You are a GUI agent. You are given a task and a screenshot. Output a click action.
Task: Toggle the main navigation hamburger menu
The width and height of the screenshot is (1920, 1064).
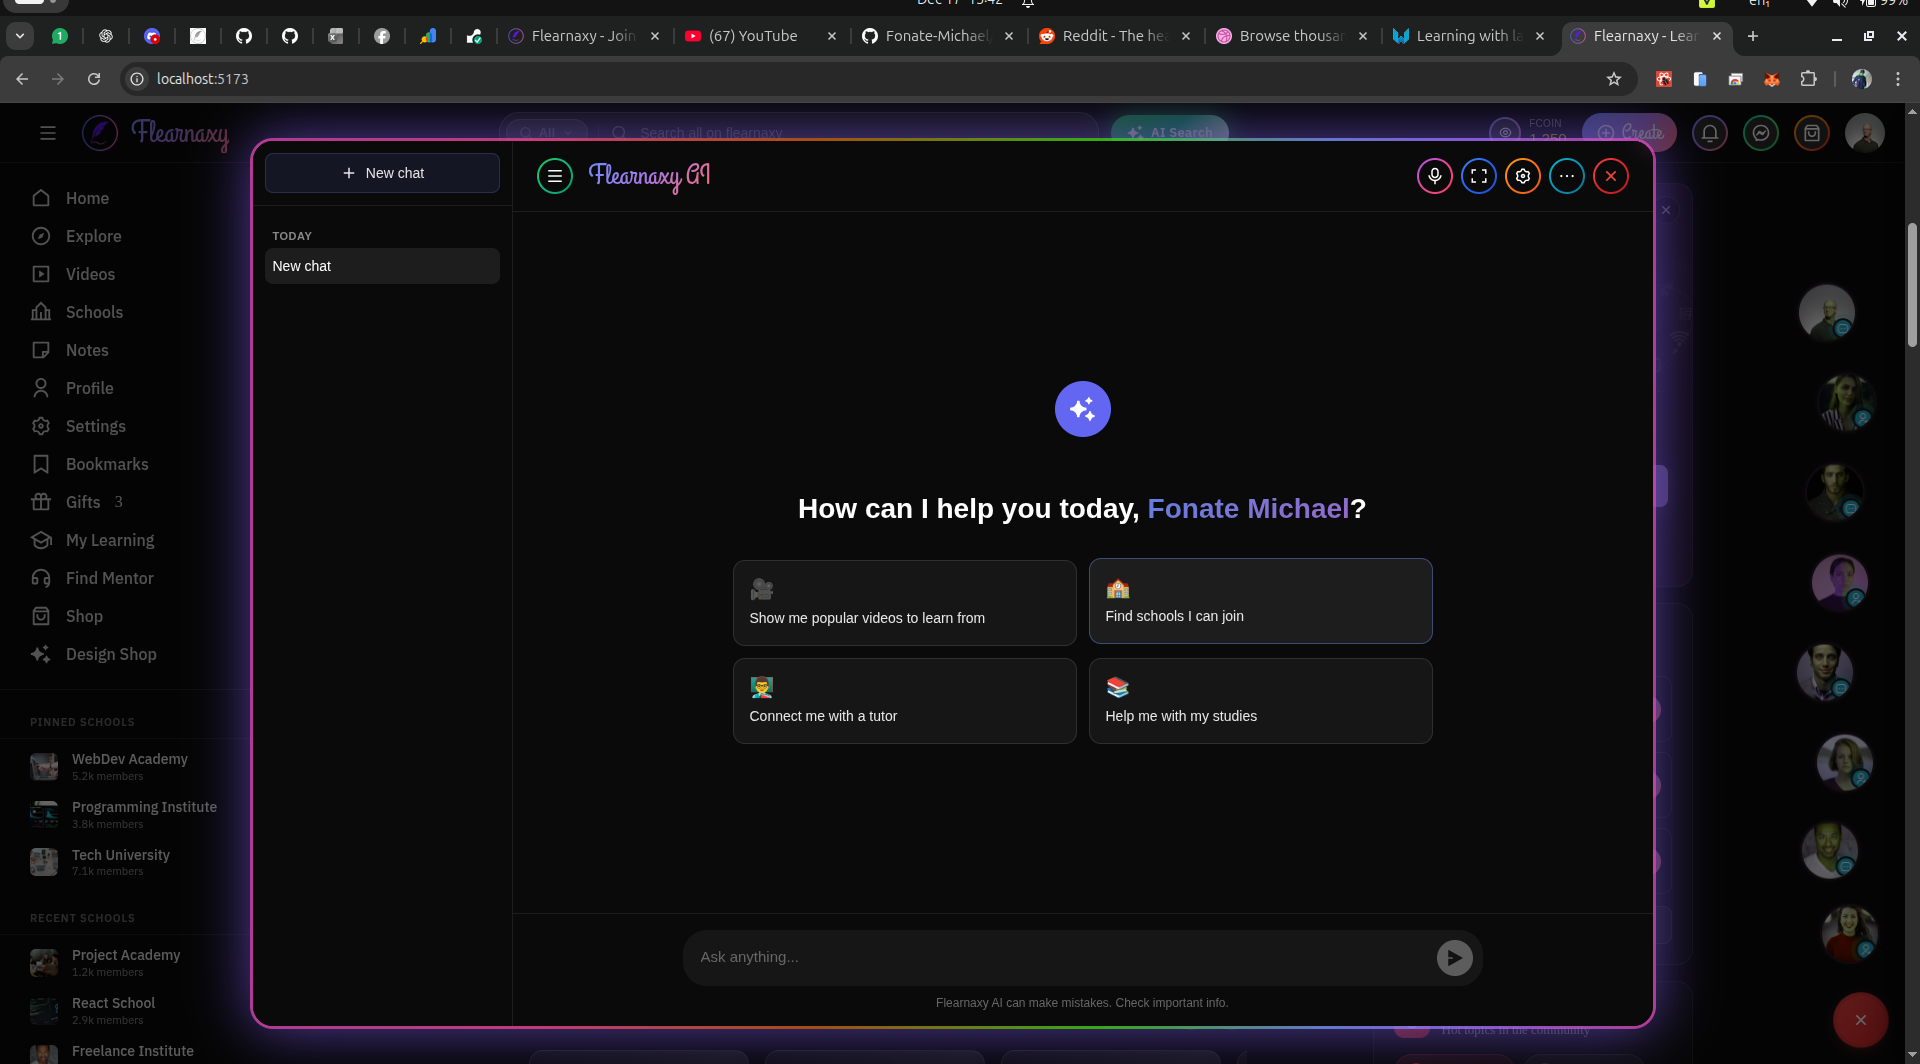(47, 133)
